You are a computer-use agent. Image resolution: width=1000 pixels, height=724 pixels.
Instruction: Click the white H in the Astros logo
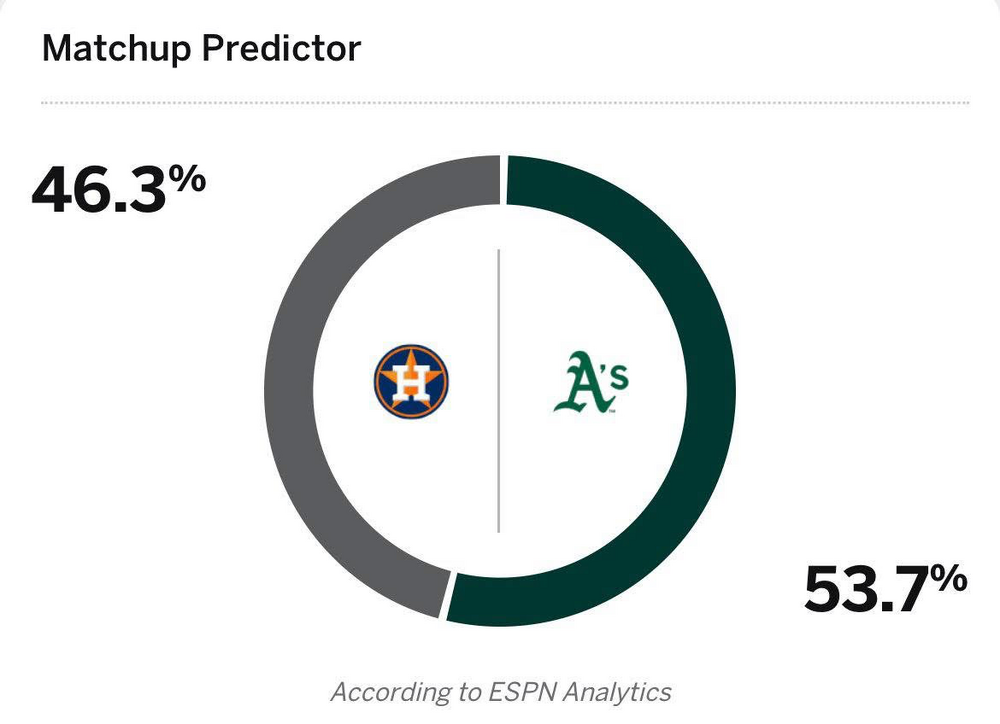411,384
